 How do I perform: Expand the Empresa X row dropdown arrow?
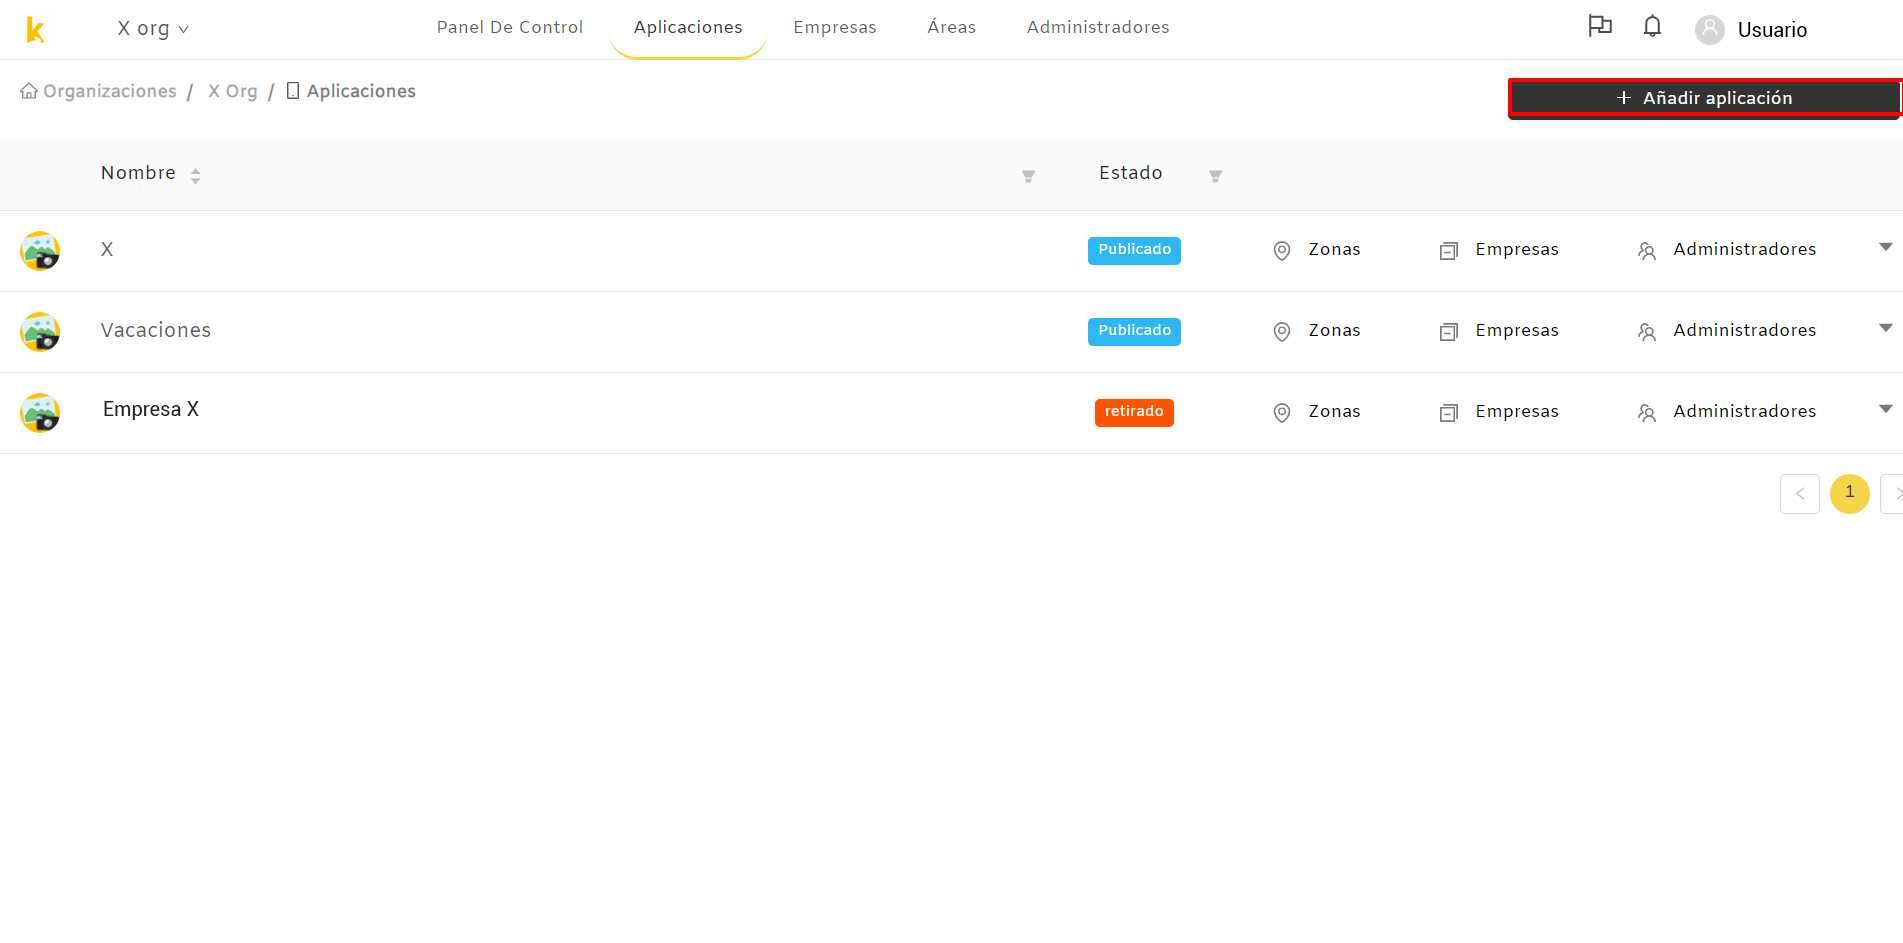1886,409
